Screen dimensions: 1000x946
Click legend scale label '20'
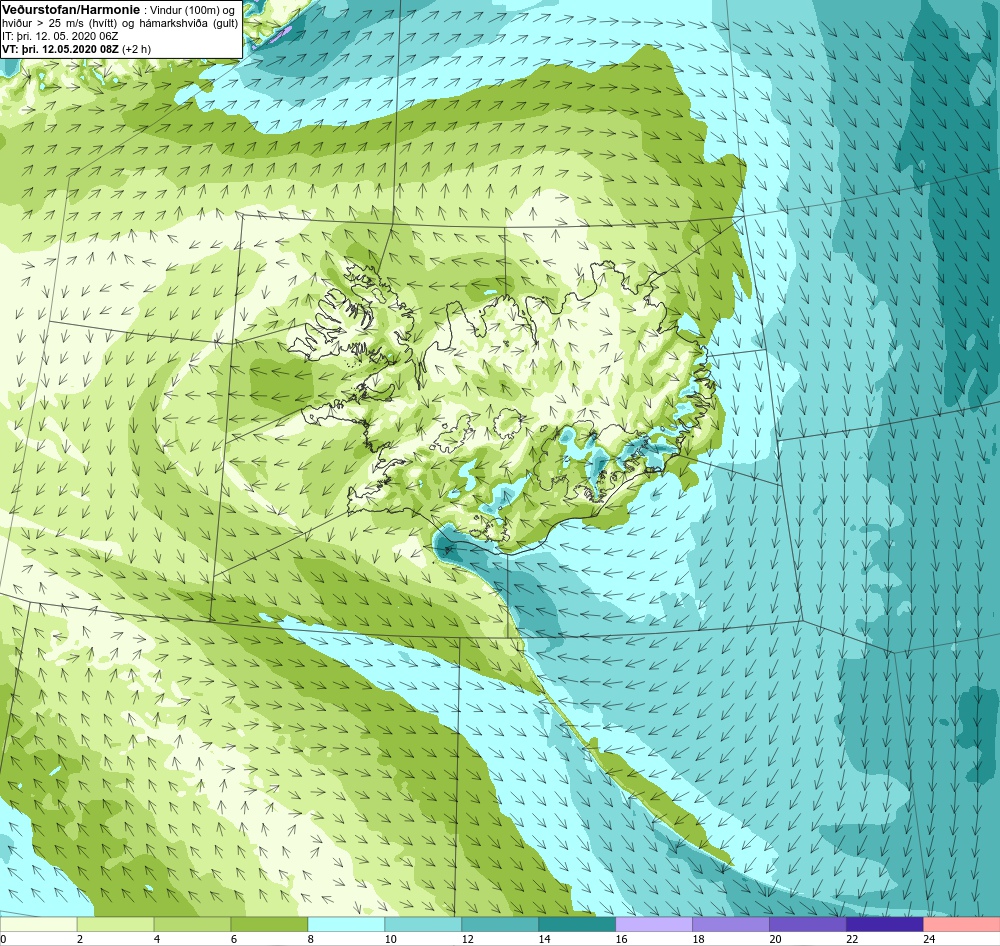click(x=776, y=939)
